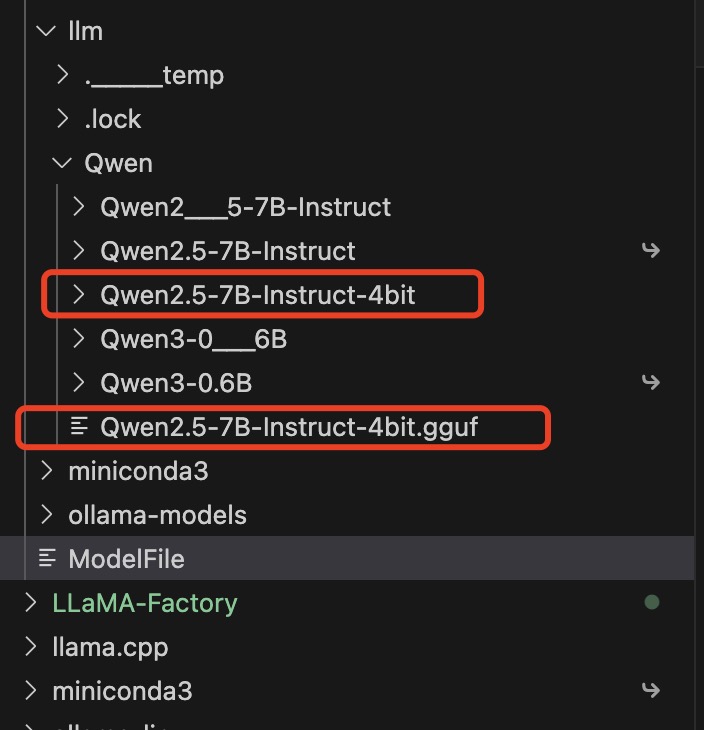Select the Qwen2.5-7B-Instruct-4bit folder
Screen dimensions: 704x730
(257, 295)
